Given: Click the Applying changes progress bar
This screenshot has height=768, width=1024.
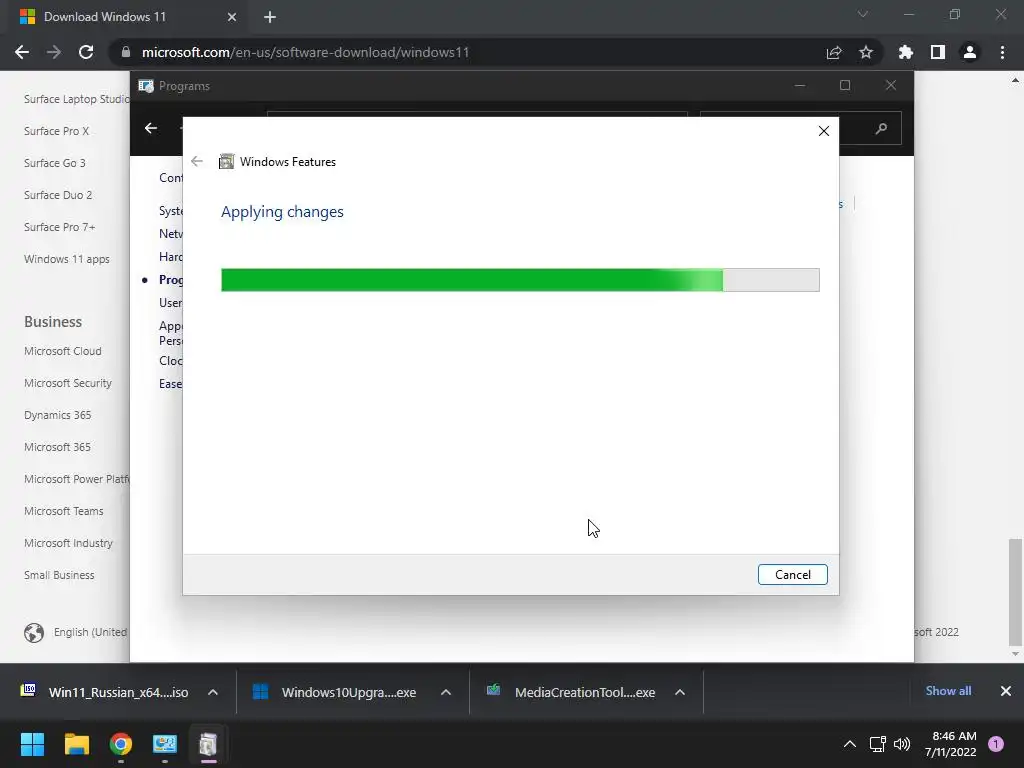Looking at the screenshot, I should [520, 280].
